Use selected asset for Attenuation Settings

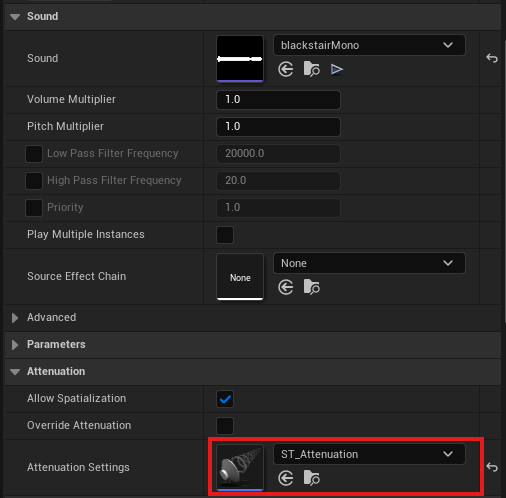(286, 478)
